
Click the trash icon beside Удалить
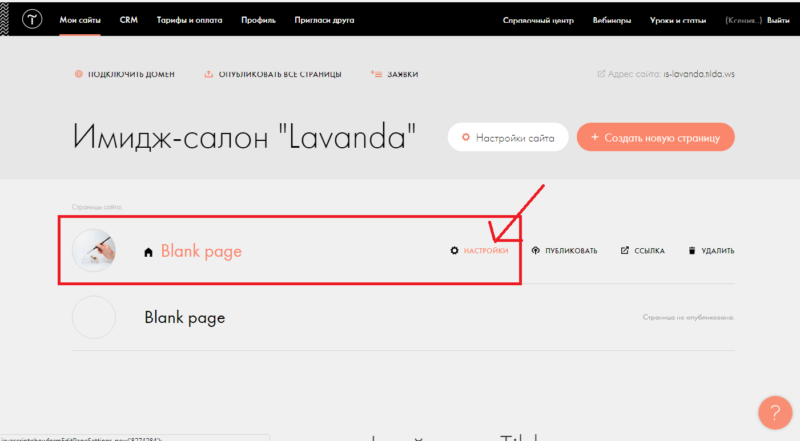coord(692,250)
